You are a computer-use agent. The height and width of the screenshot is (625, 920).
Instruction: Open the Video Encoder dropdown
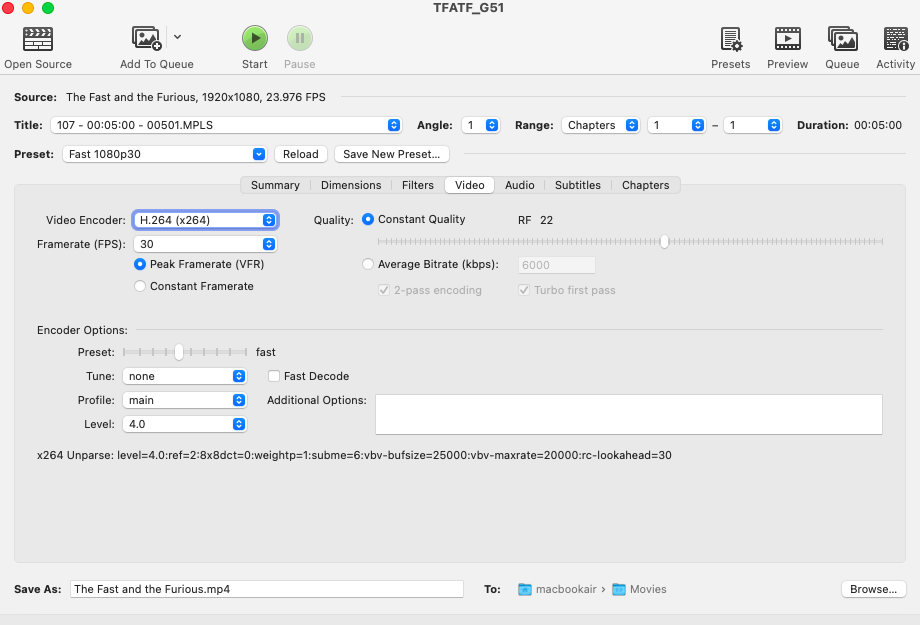[x=205, y=220]
